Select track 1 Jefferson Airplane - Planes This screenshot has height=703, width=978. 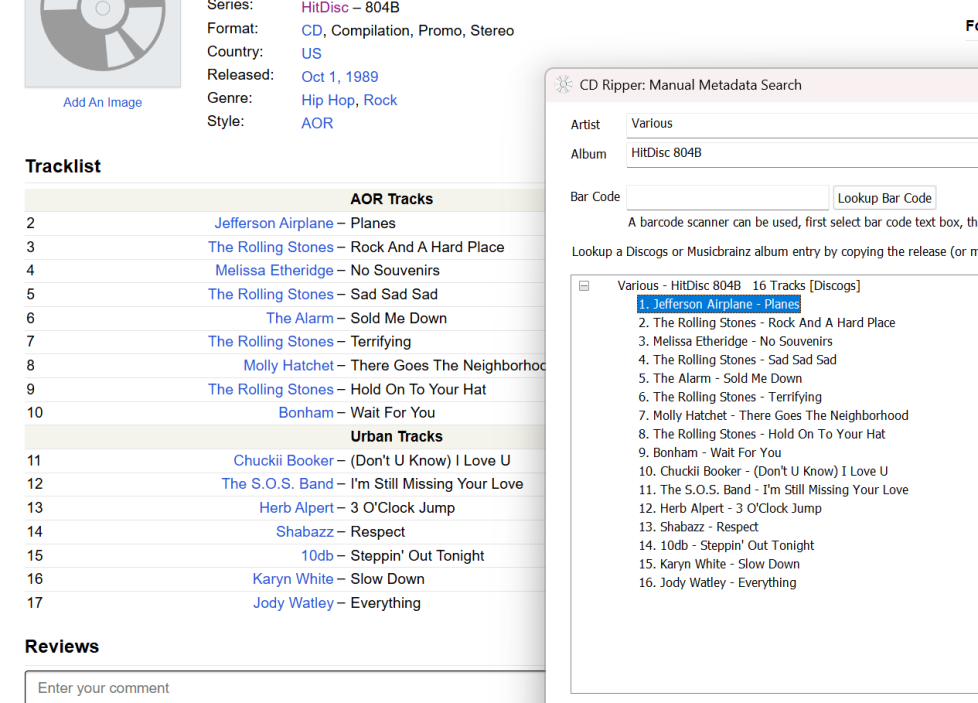(718, 304)
